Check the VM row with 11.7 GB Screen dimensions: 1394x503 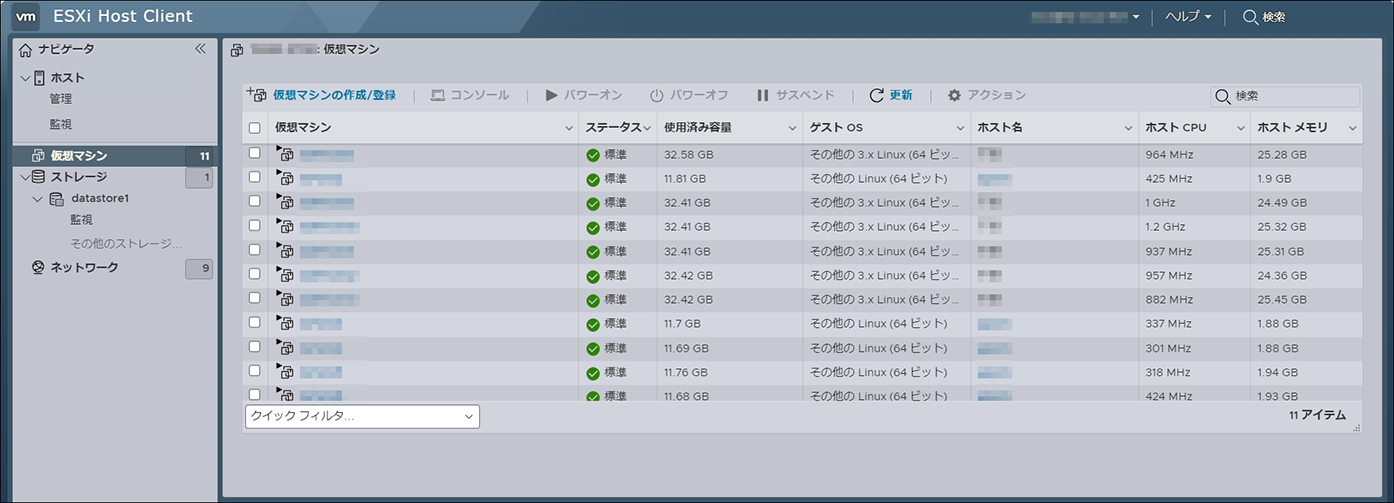(x=255, y=322)
